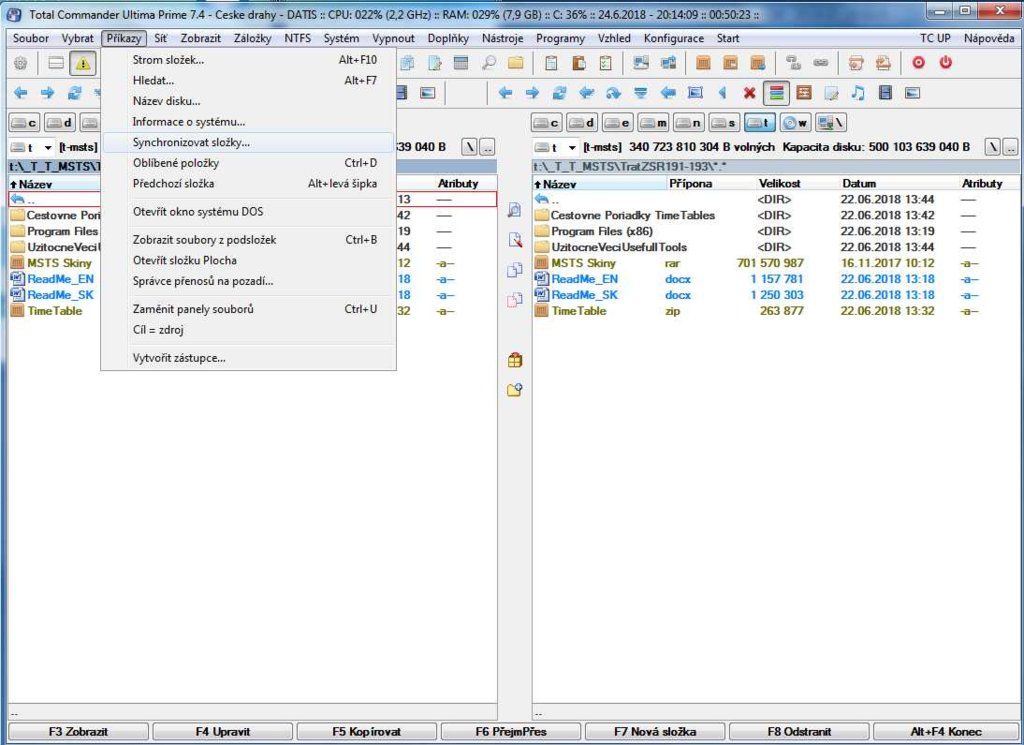Click the gift box icon between panels
1024x745 pixels.
coord(515,360)
